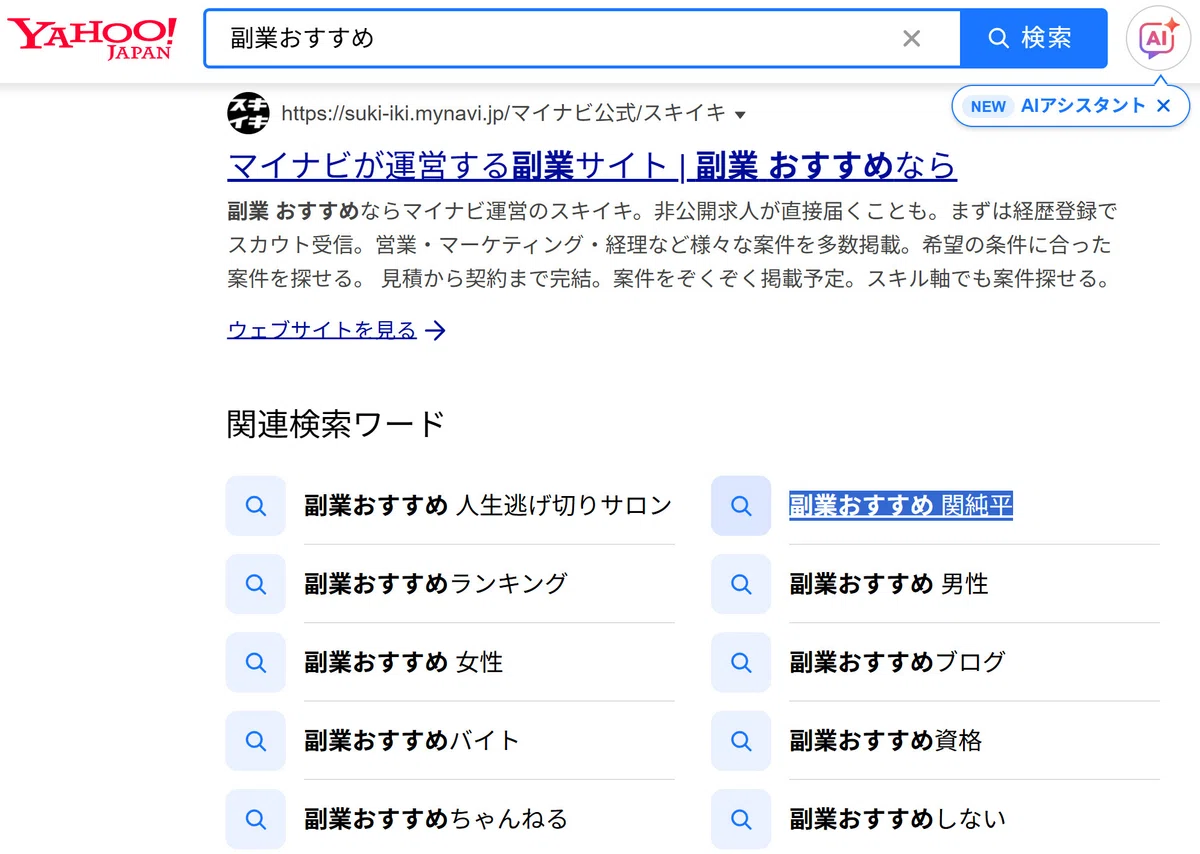This screenshot has height=854, width=1200.
Task: Click the suki-iki.mynavi.jp URL text
Action: [504, 113]
